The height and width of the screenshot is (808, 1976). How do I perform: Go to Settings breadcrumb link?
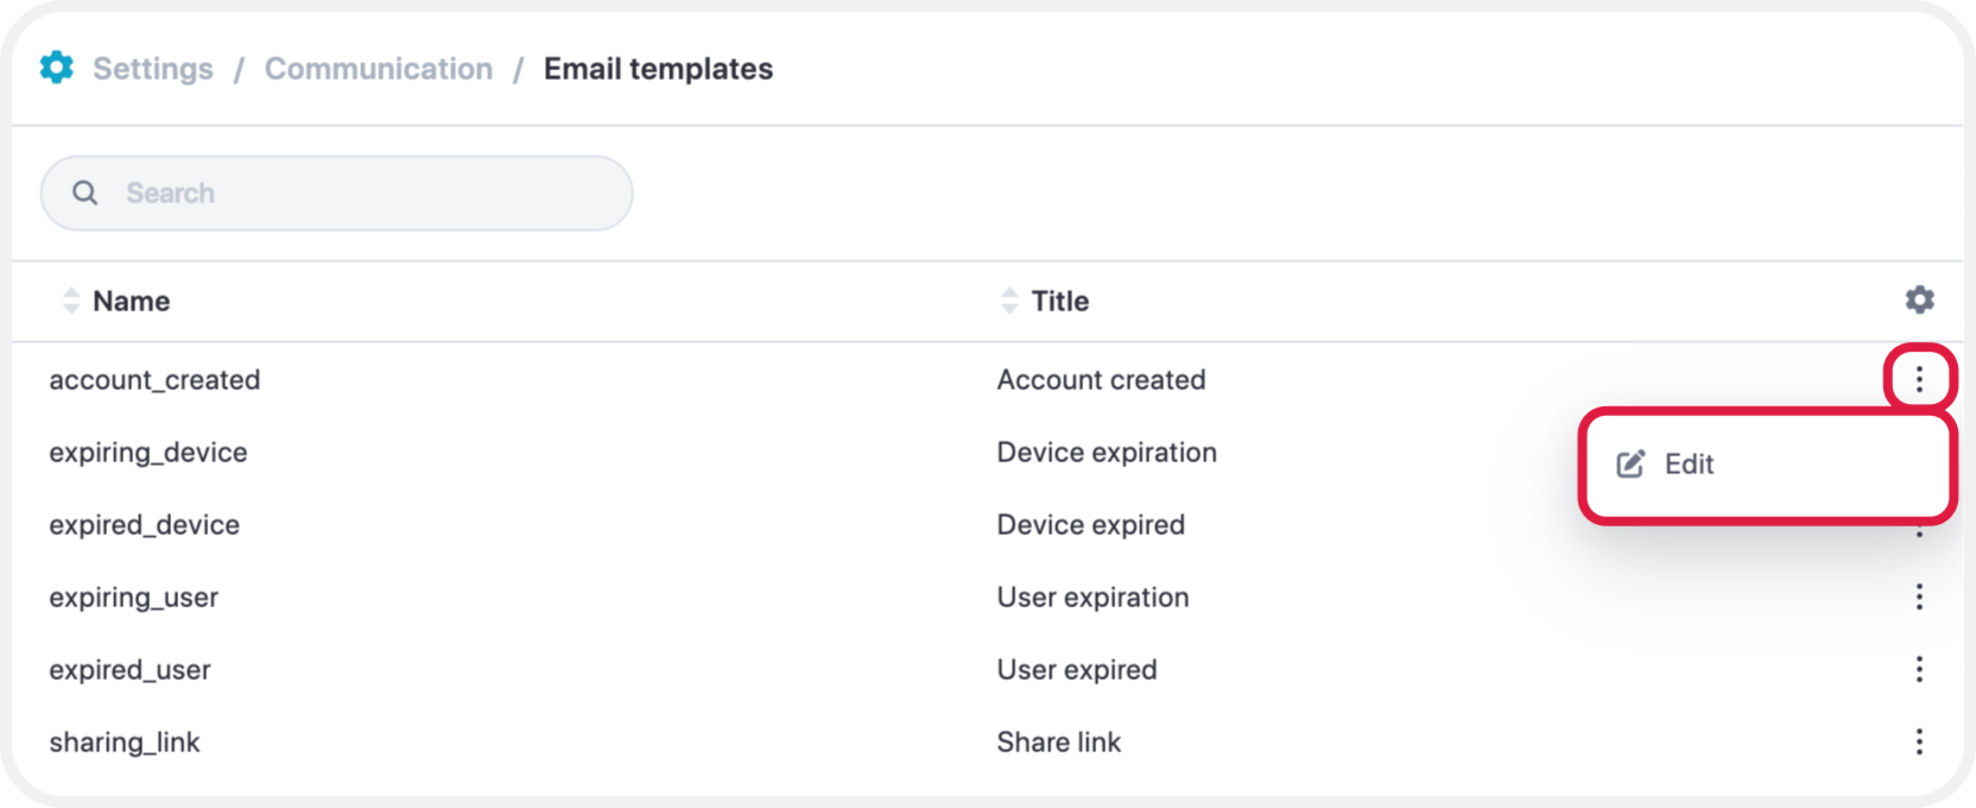click(153, 69)
